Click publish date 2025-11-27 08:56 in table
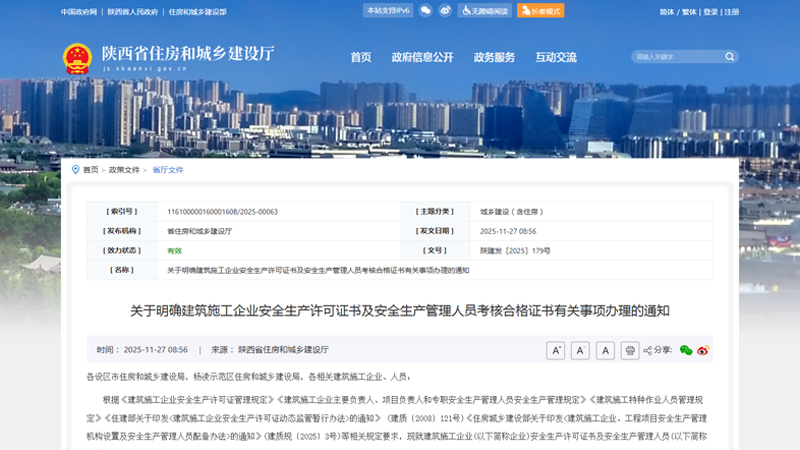This screenshot has width=800, height=450. point(508,231)
